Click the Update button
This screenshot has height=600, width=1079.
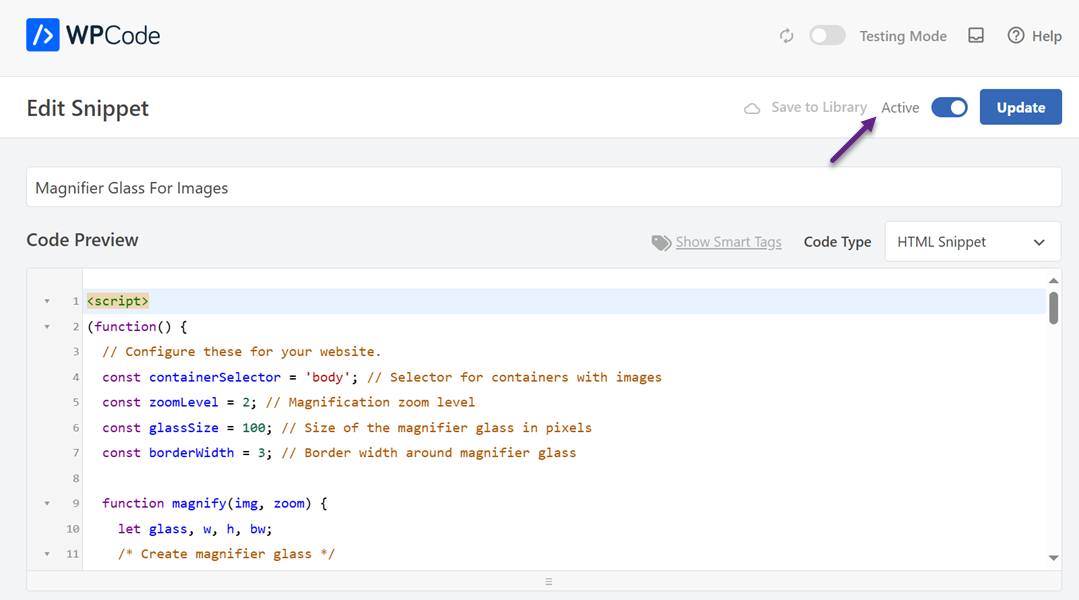(x=1020, y=108)
